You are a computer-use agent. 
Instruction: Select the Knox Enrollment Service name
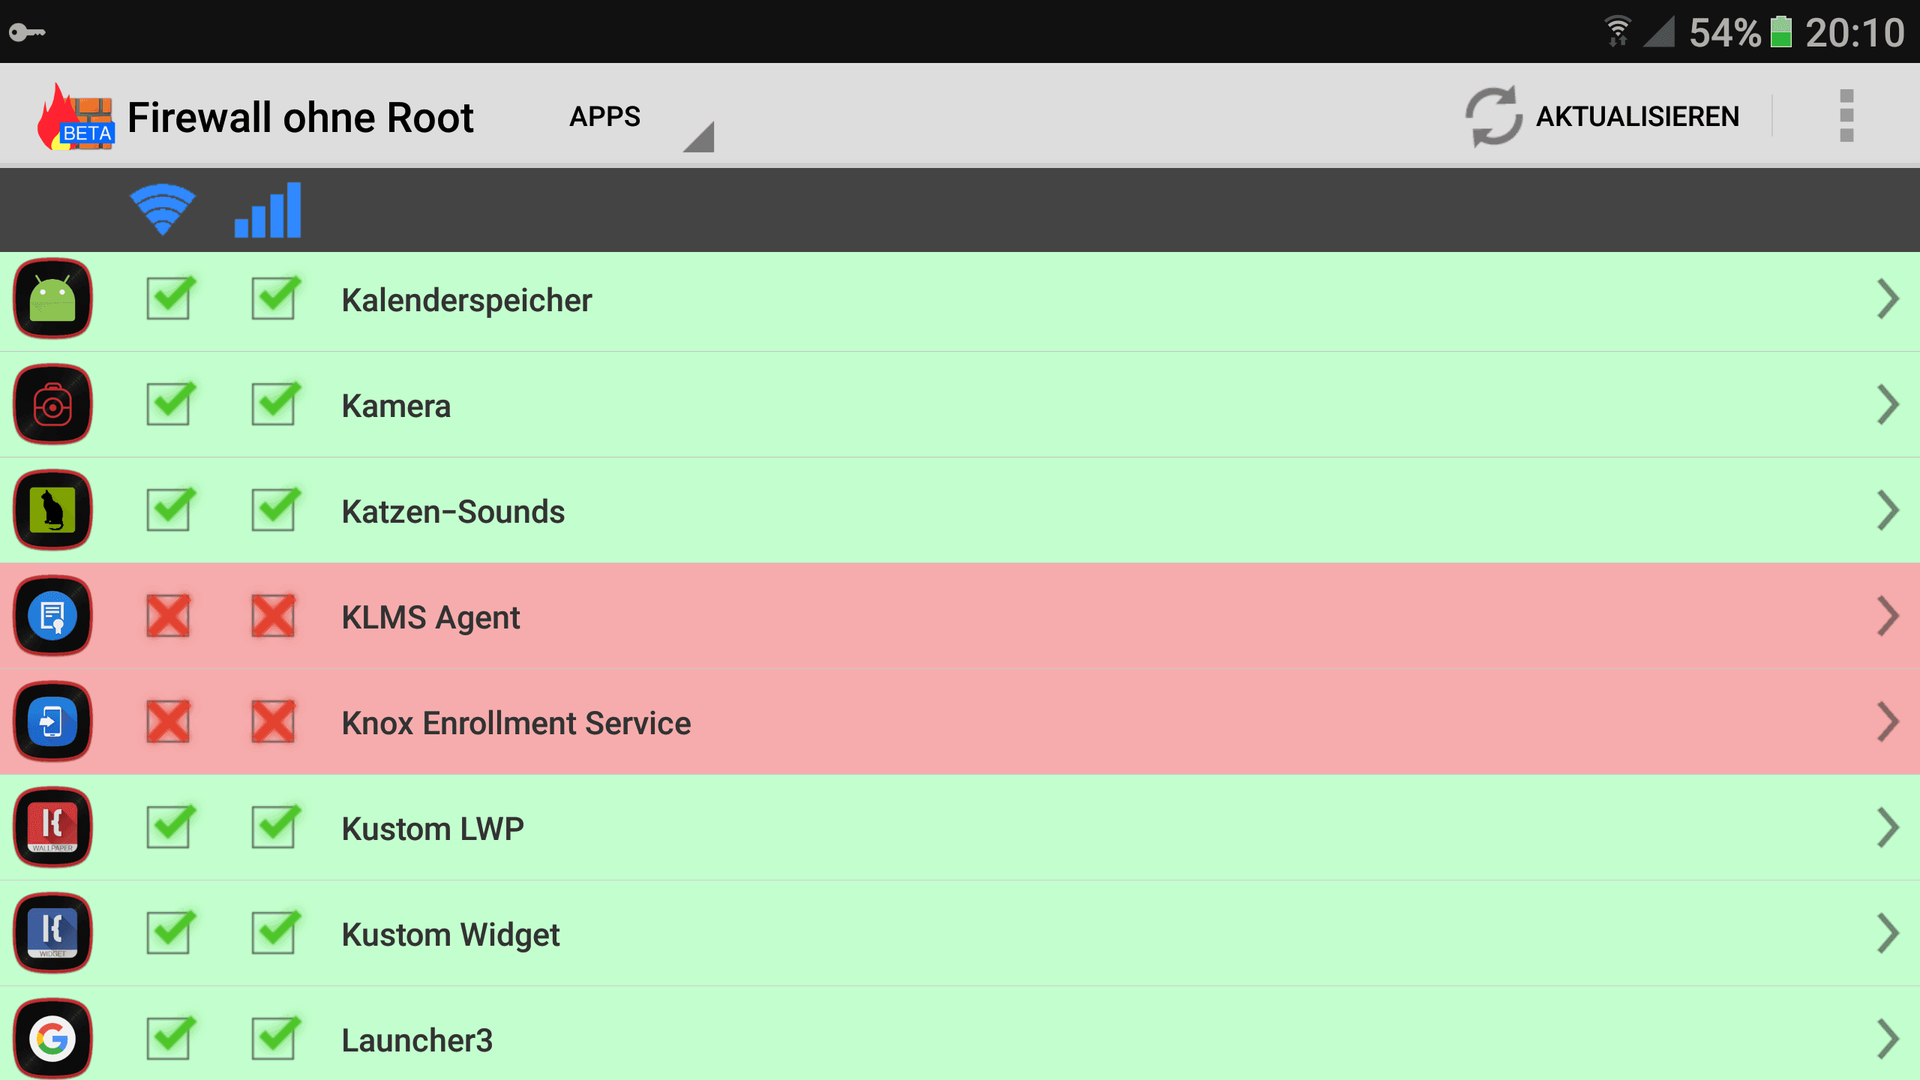point(516,723)
